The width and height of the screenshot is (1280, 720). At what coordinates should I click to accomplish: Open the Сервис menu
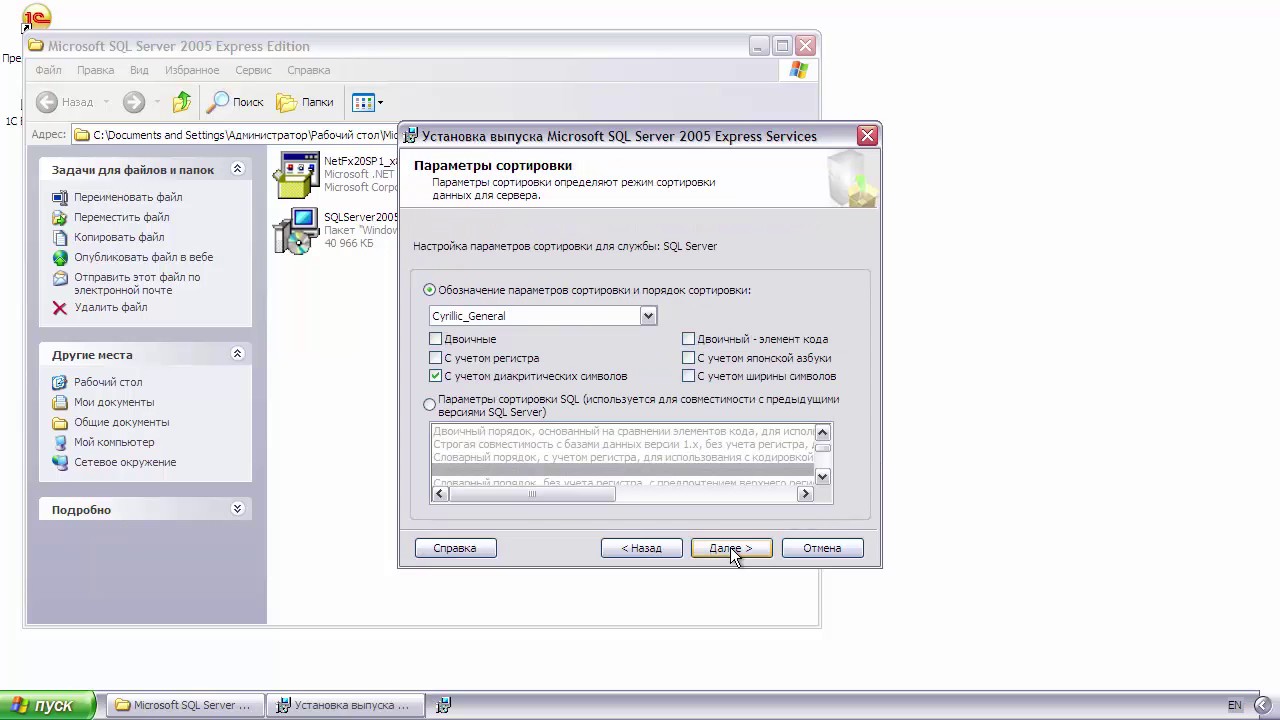click(253, 70)
